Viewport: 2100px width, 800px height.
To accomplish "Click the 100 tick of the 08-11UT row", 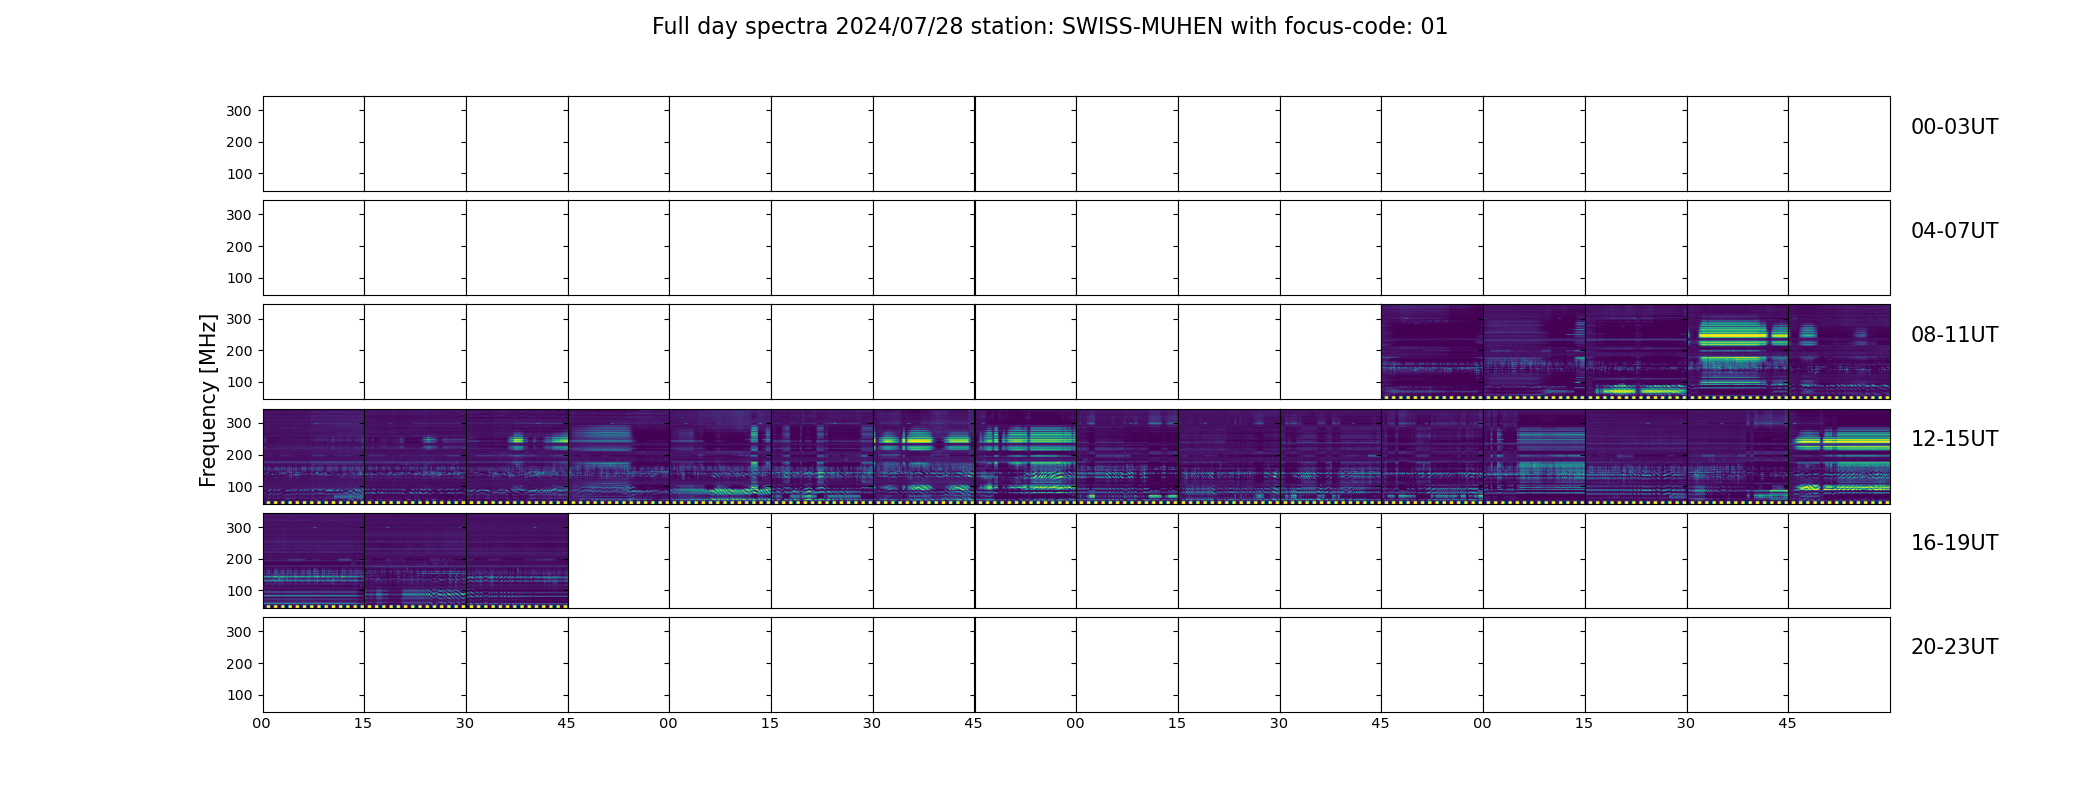I will (239, 382).
